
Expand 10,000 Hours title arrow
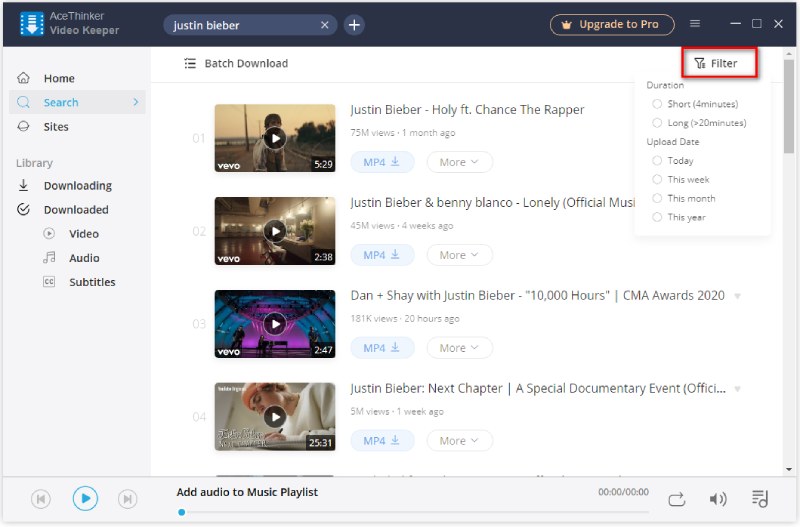point(737,296)
